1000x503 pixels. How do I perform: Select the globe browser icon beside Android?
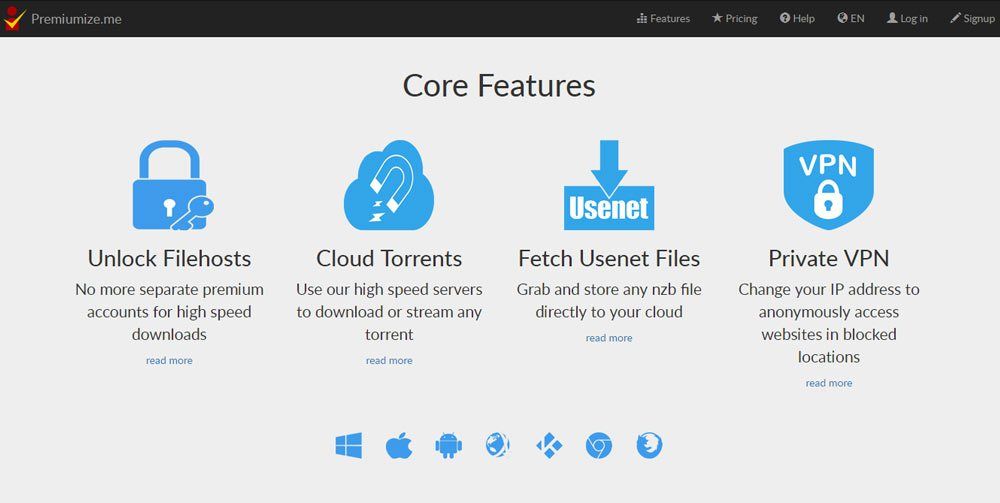(498, 445)
